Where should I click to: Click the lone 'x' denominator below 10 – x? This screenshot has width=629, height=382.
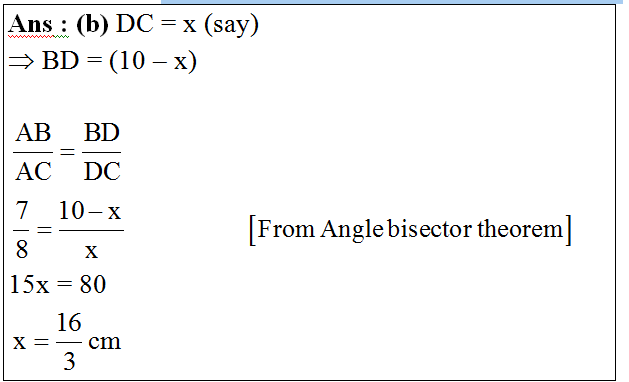[x=91, y=251]
